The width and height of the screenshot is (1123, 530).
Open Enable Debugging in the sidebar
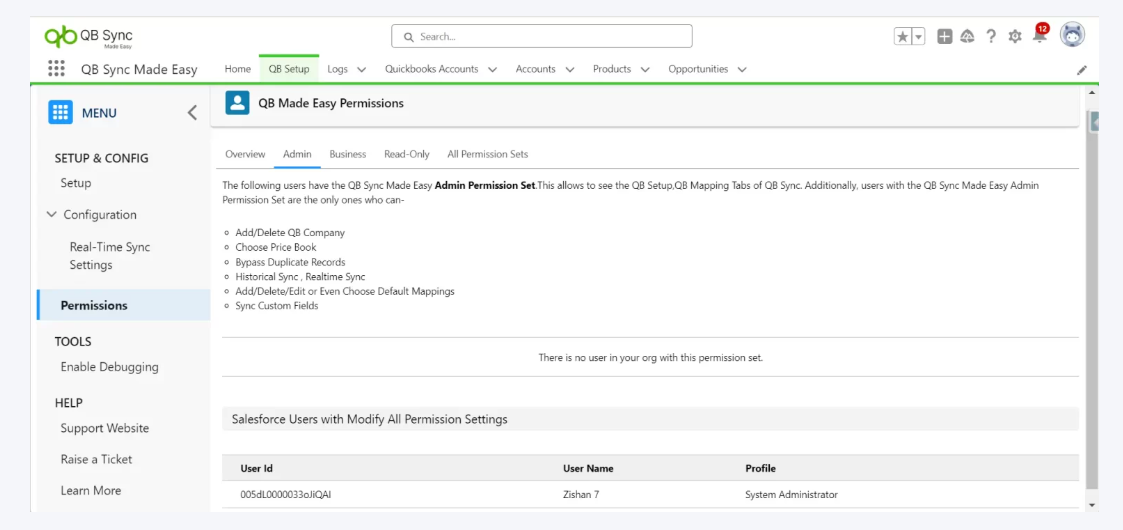(109, 367)
